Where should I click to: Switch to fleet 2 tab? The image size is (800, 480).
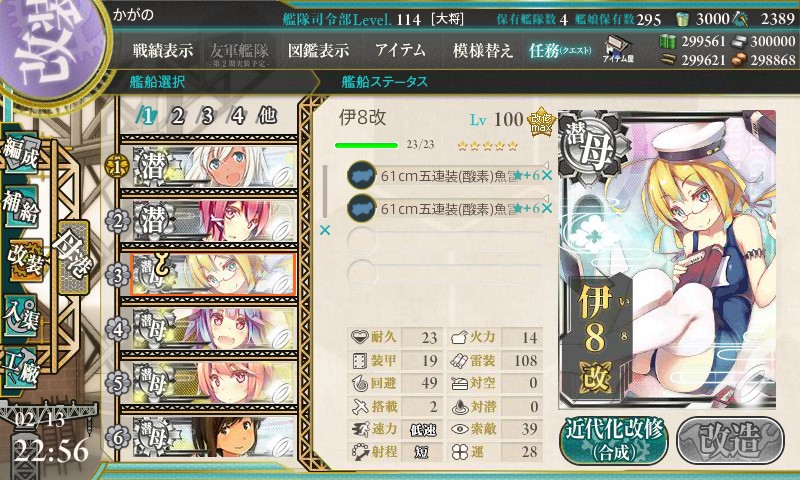[x=178, y=116]
